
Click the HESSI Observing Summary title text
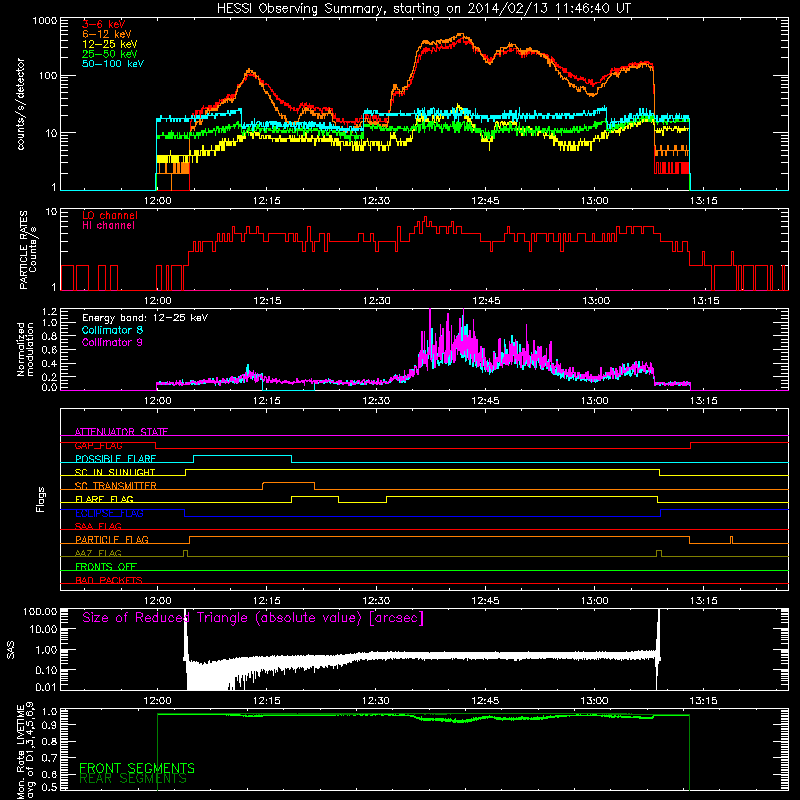[x=423, y=9]
